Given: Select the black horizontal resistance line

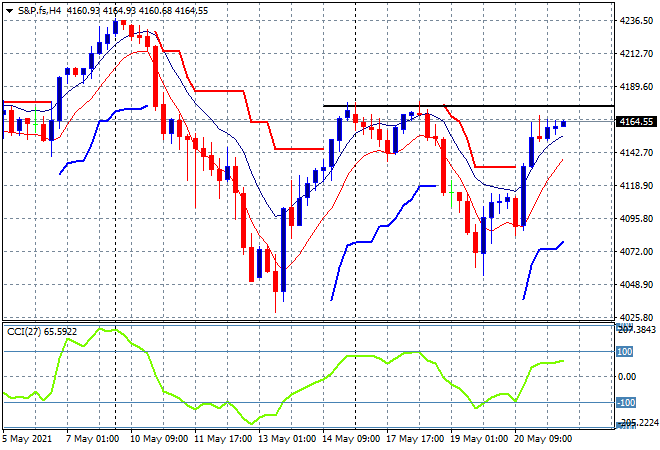Looking at the screenshot, I should click(468, 106).
